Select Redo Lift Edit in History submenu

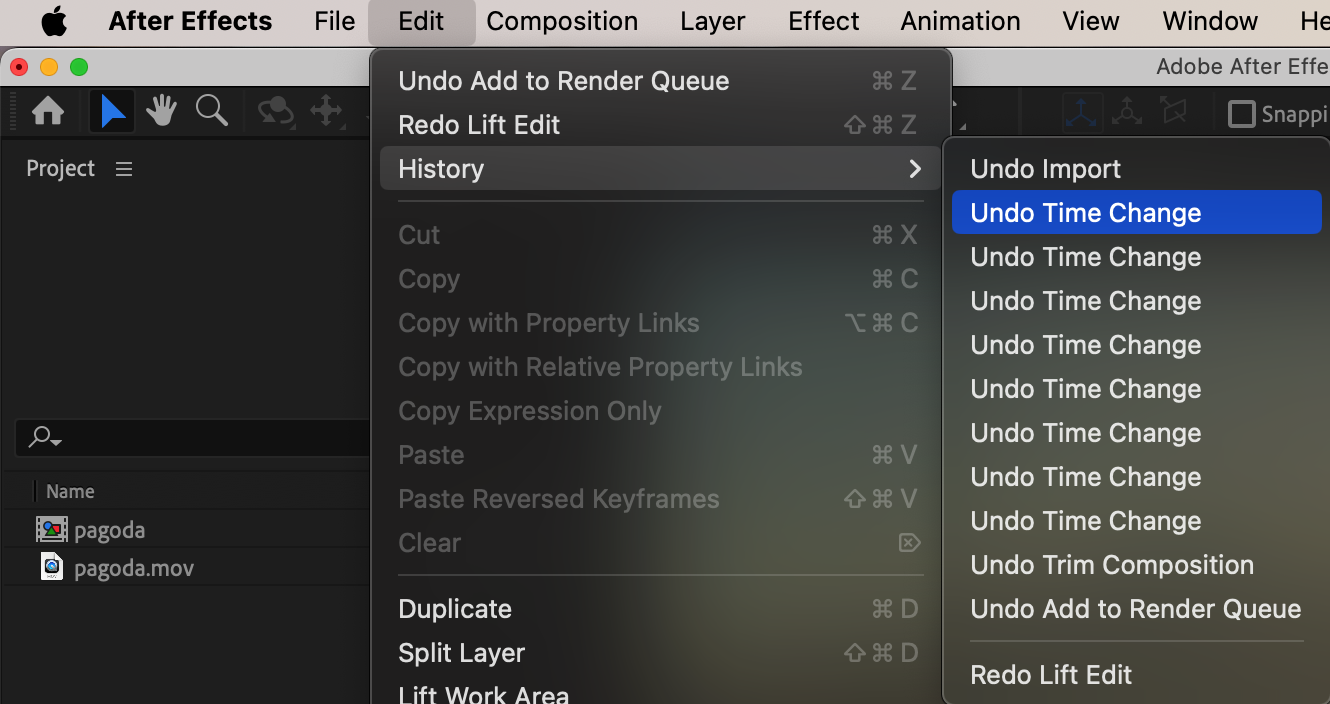point(1050,675)
